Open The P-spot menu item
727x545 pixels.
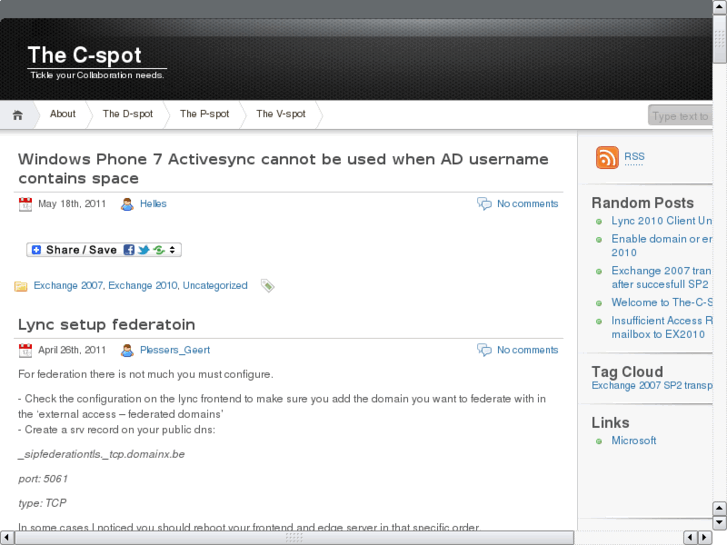pyautogui.click(x=204, y=114)
